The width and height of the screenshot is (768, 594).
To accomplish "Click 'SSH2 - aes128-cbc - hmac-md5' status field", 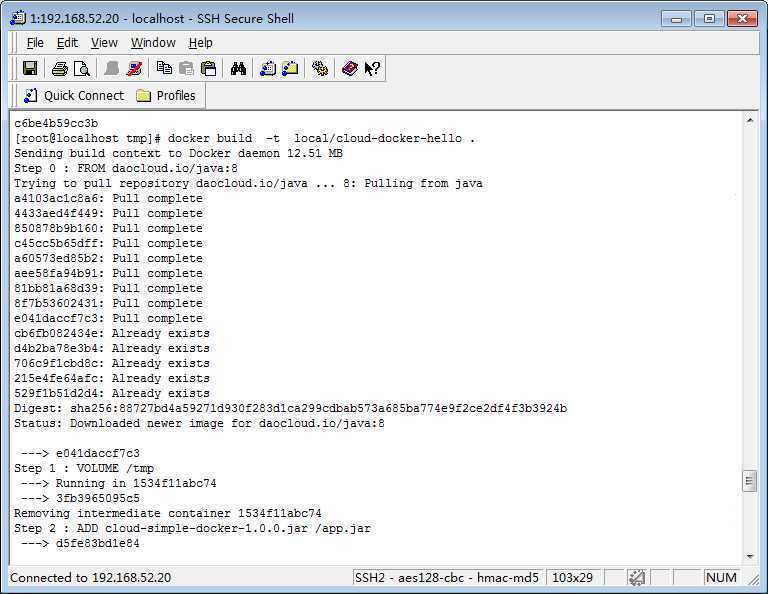I will tap(447, 578).
